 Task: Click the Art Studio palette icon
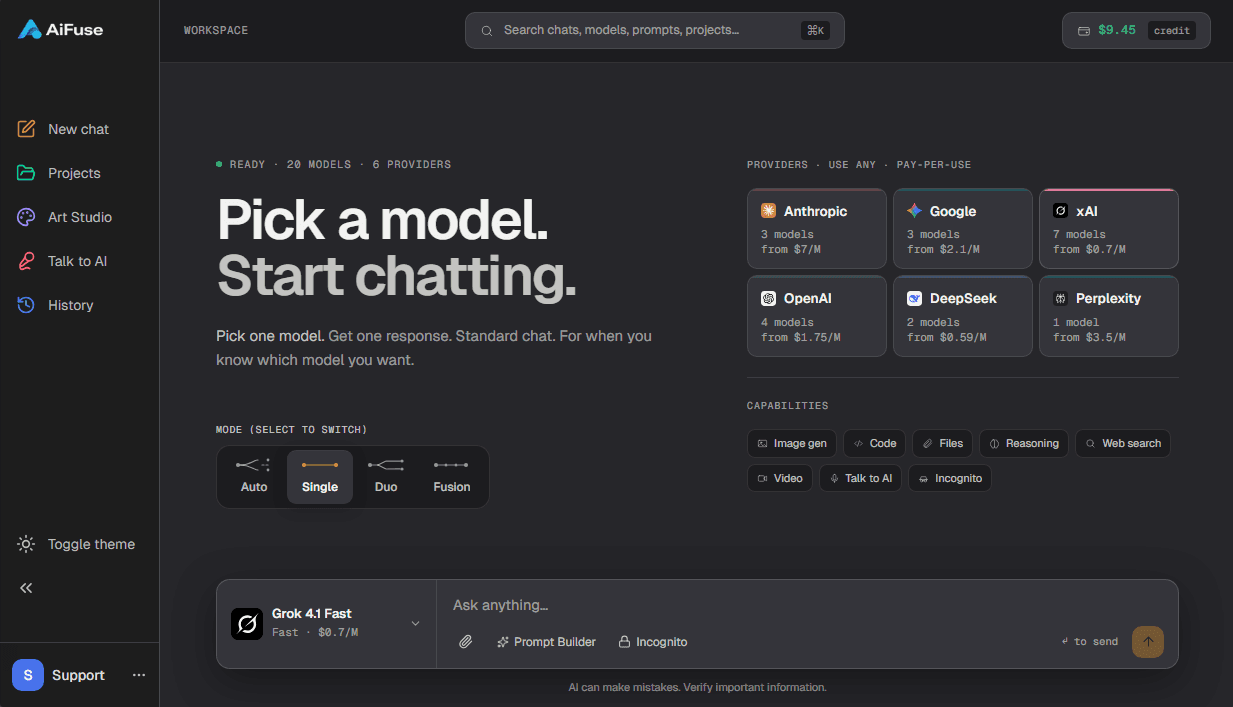[x=27, y=217]
